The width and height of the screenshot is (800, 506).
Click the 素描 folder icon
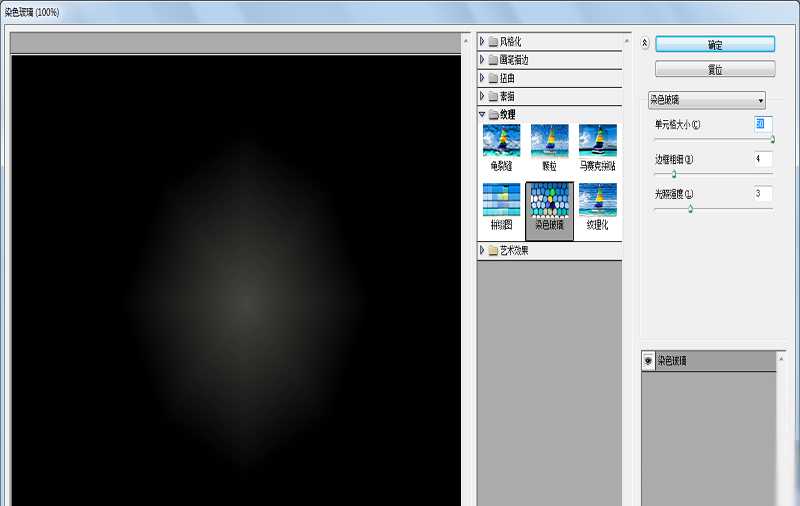493,96
